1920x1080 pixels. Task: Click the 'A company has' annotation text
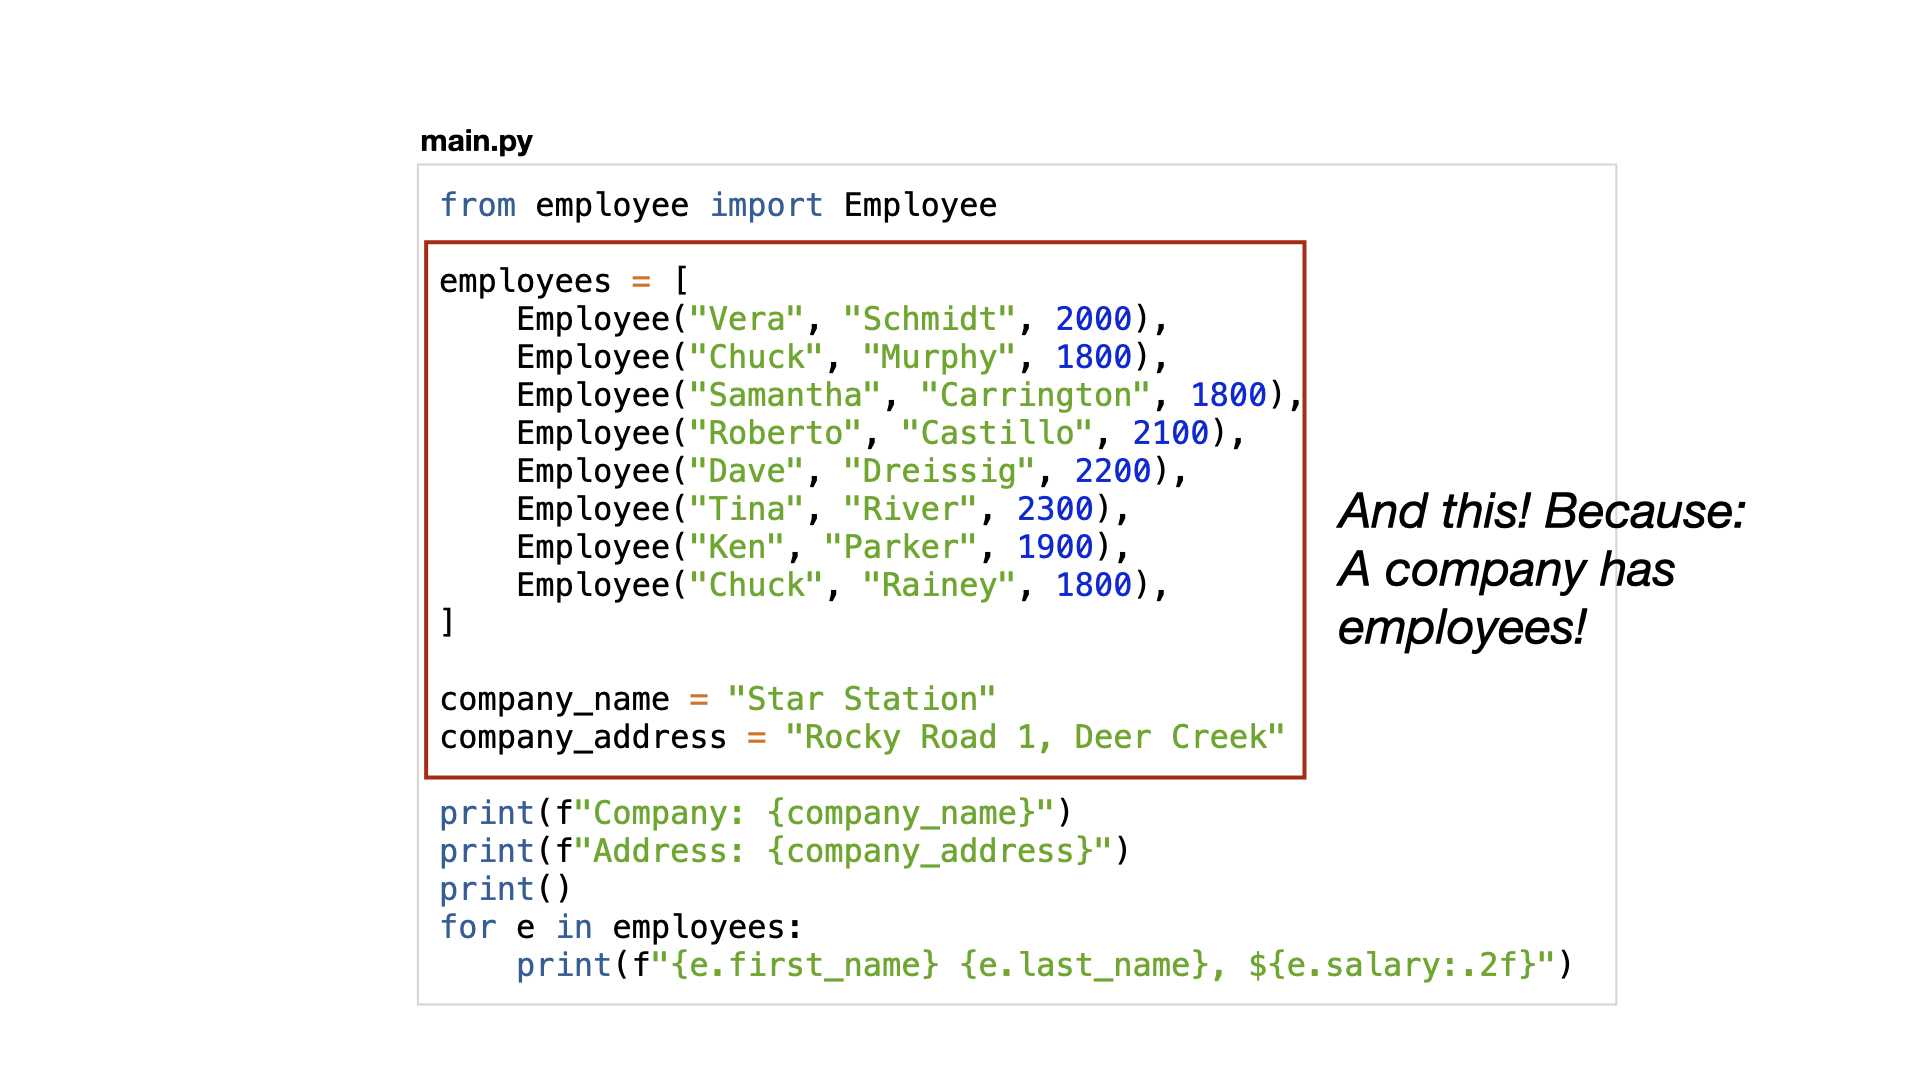click(1506, 570)
